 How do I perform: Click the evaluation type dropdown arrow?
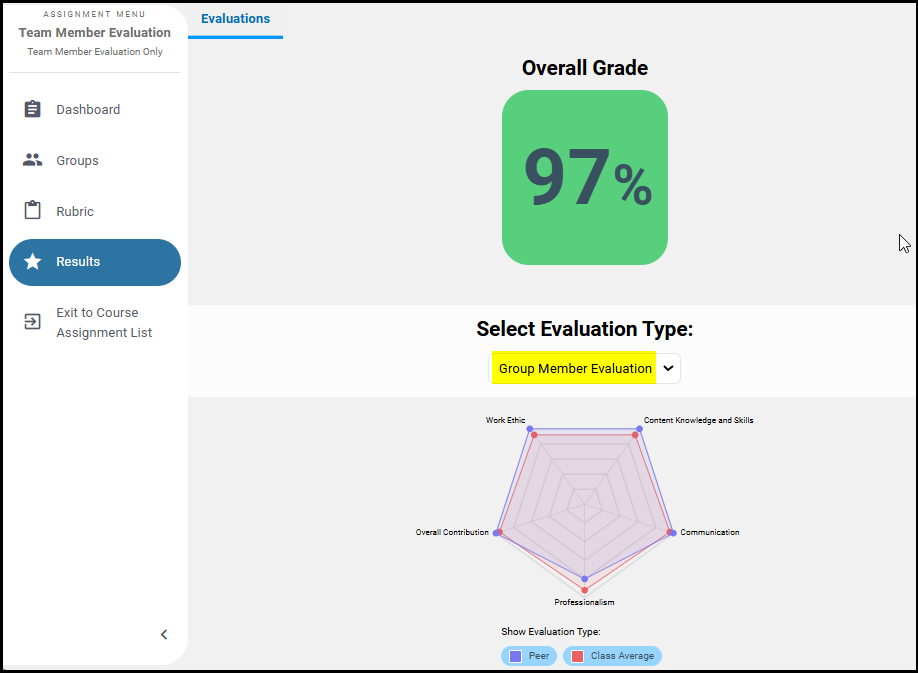(x=669, y=368)
